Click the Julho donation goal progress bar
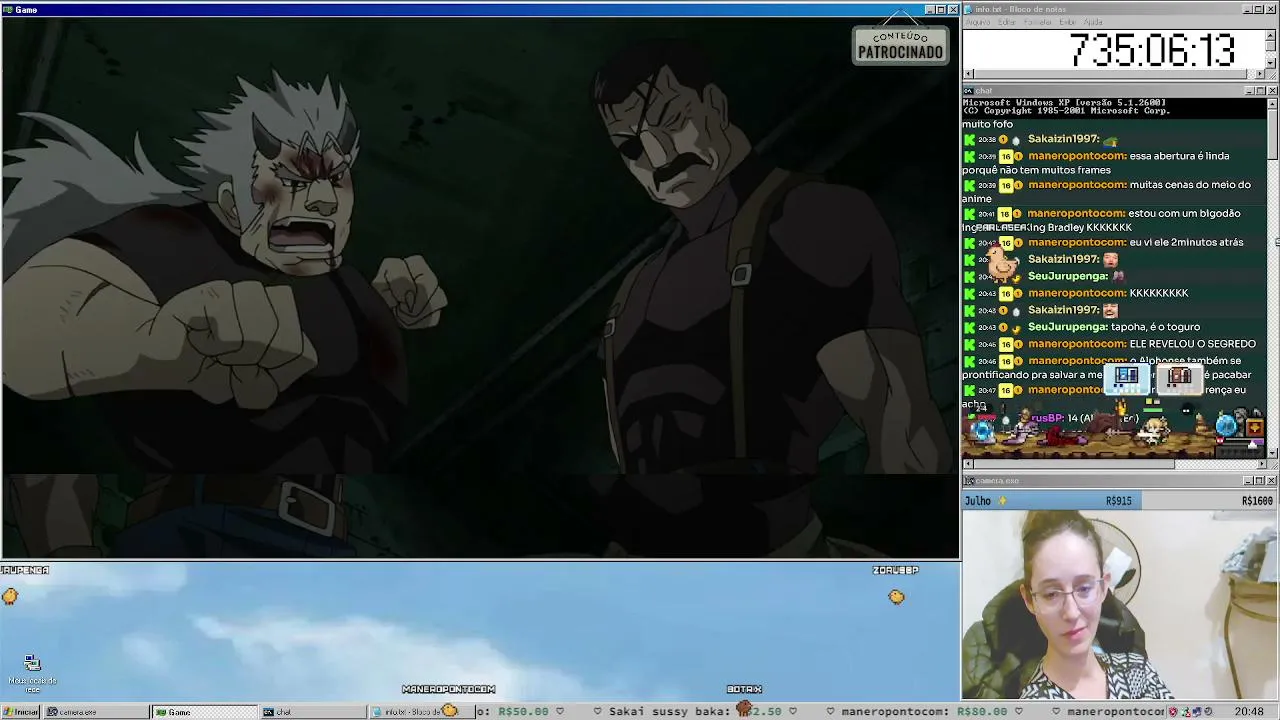 point(1119,501)
